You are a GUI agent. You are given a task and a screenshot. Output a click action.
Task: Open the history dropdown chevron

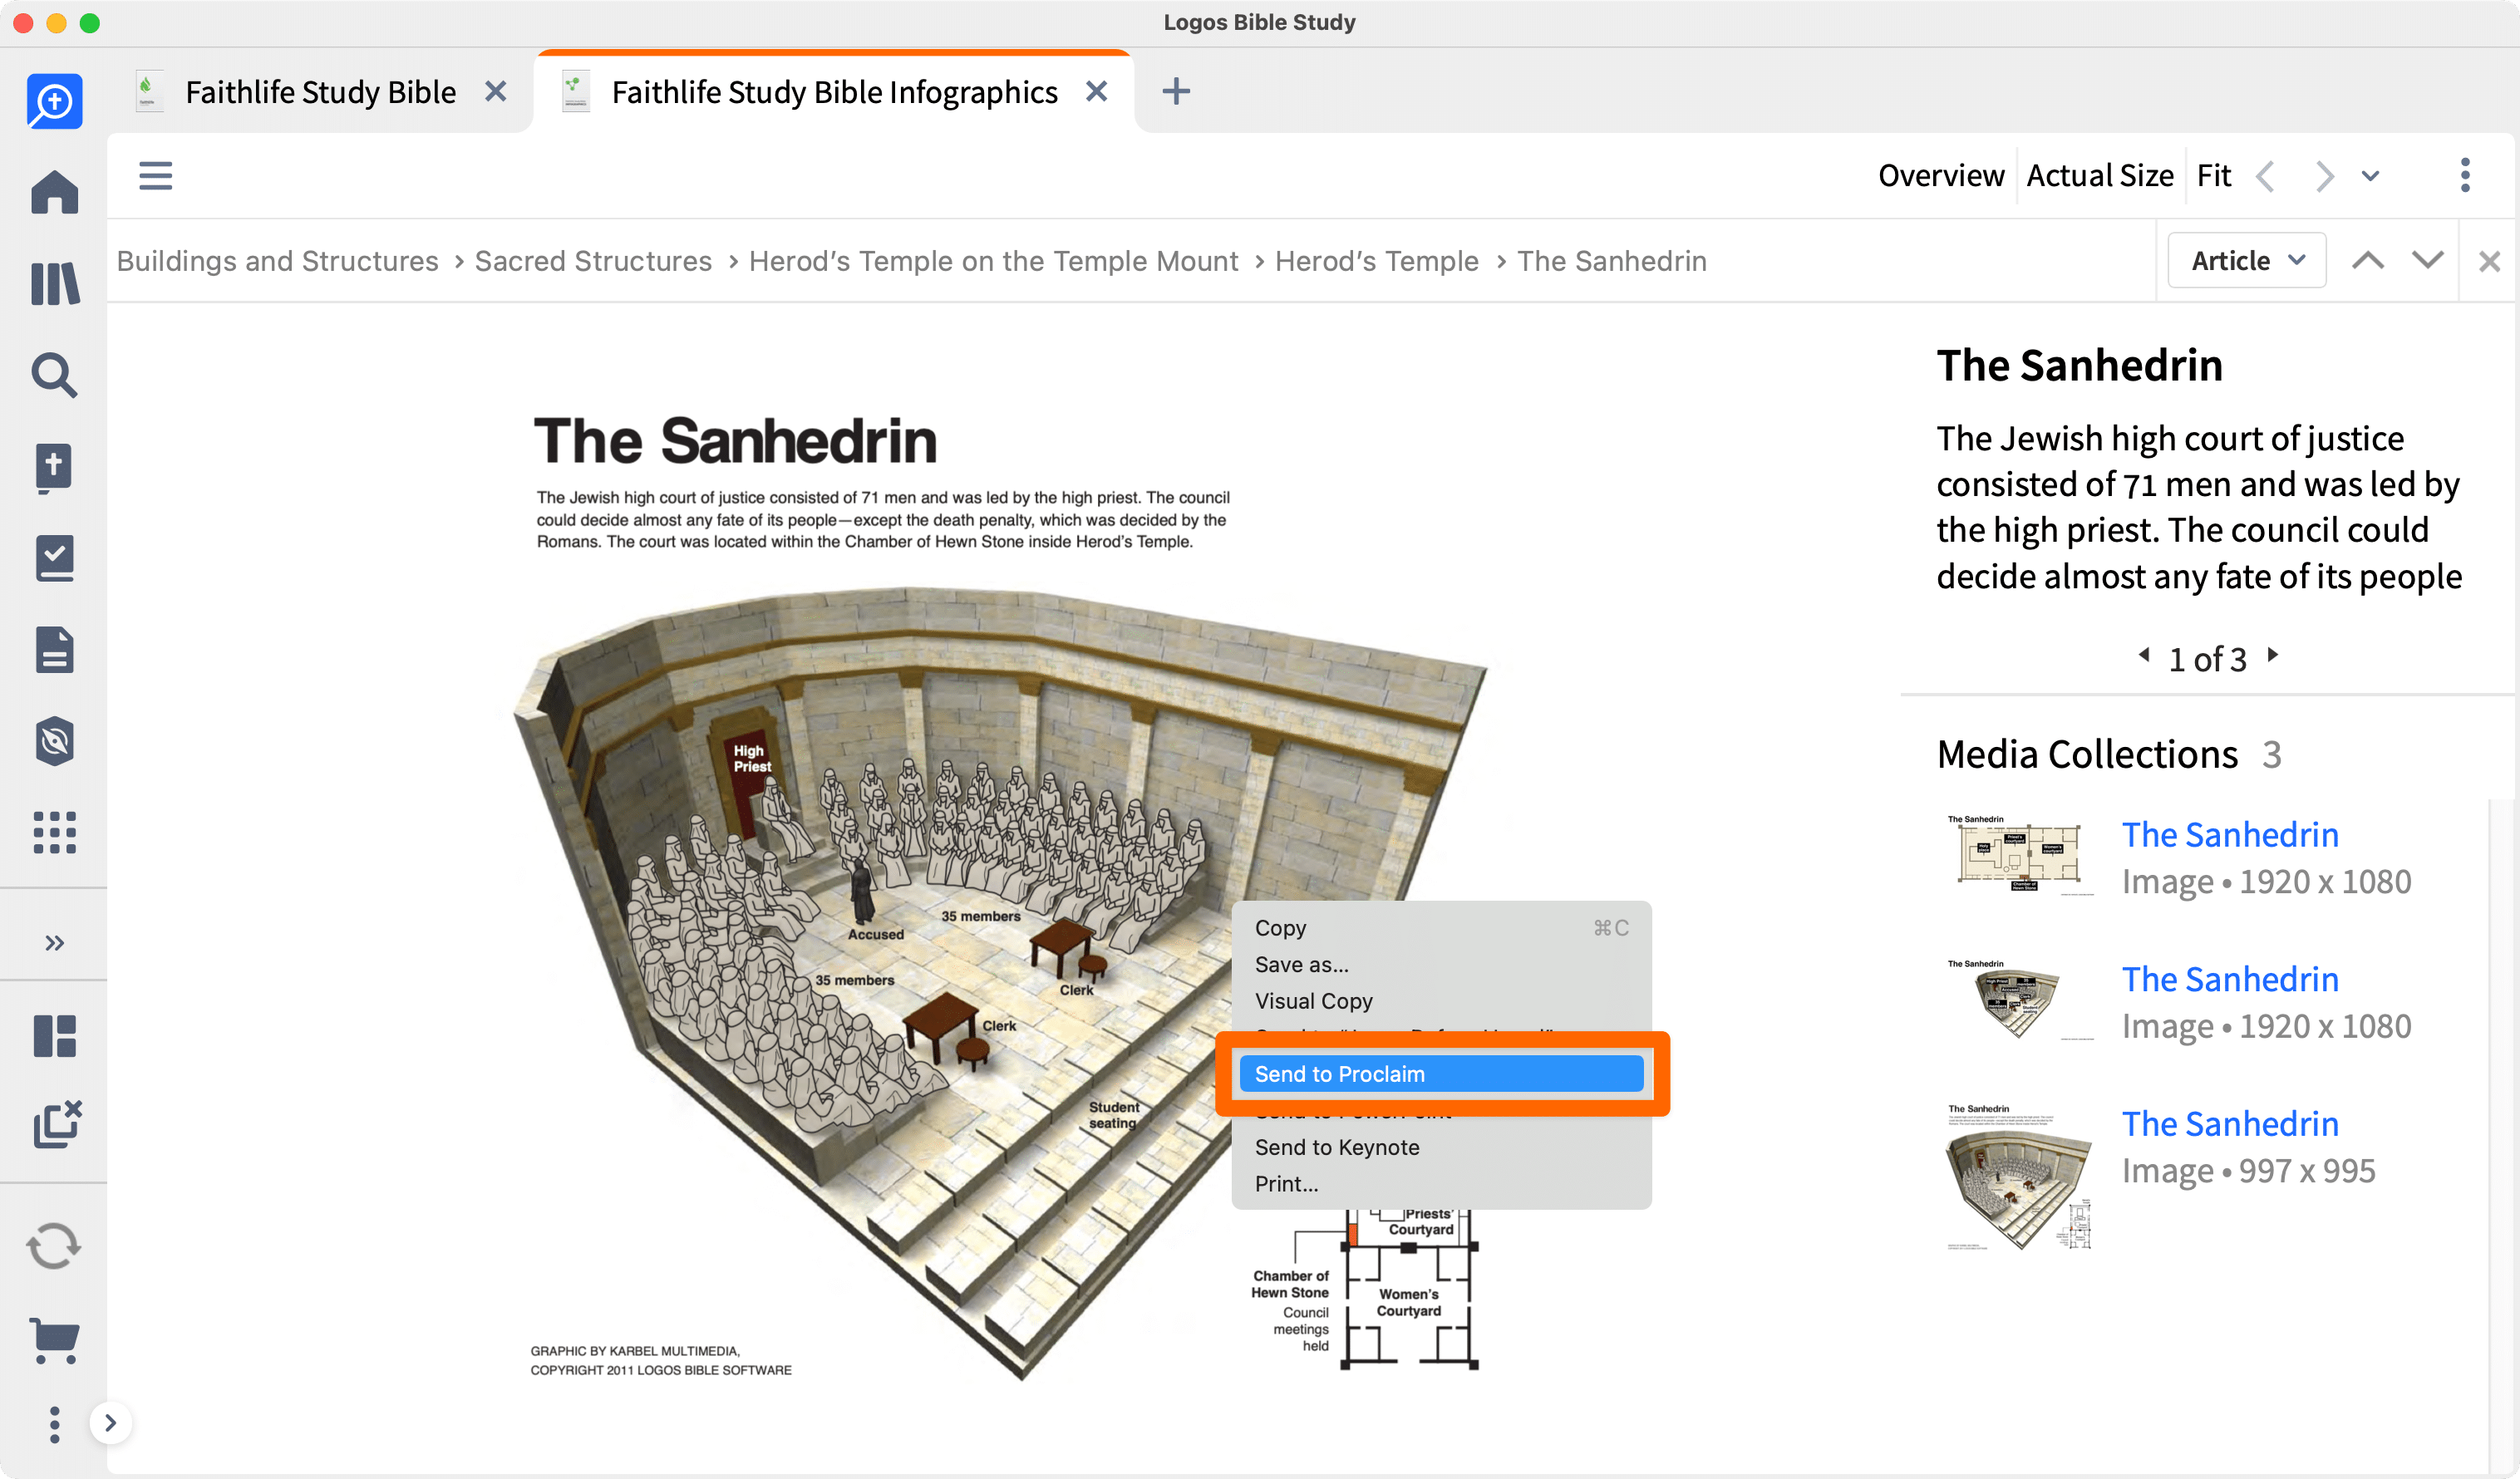click(2370, 176)
